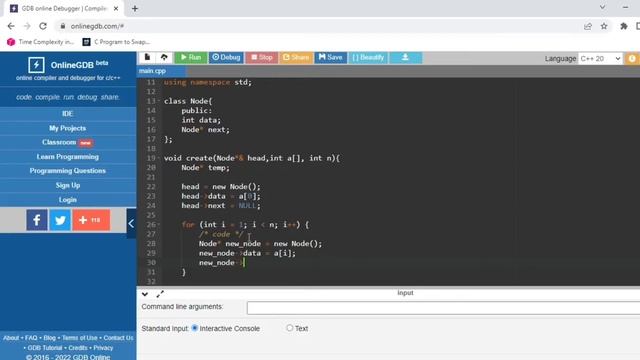The width and height of the screenshot is (640, 360).
Task: Open the About footer link
Action: tap(11, 338)
